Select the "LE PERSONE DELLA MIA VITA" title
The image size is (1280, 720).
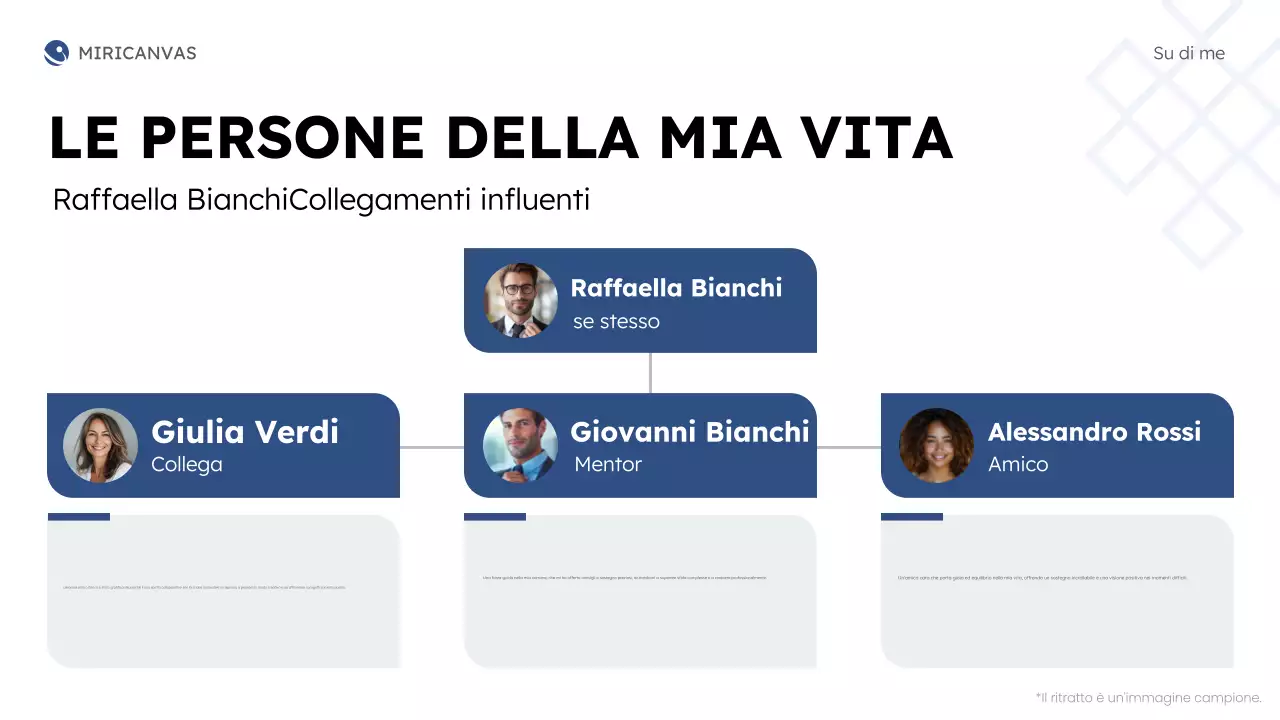click(x=500, y=138)
